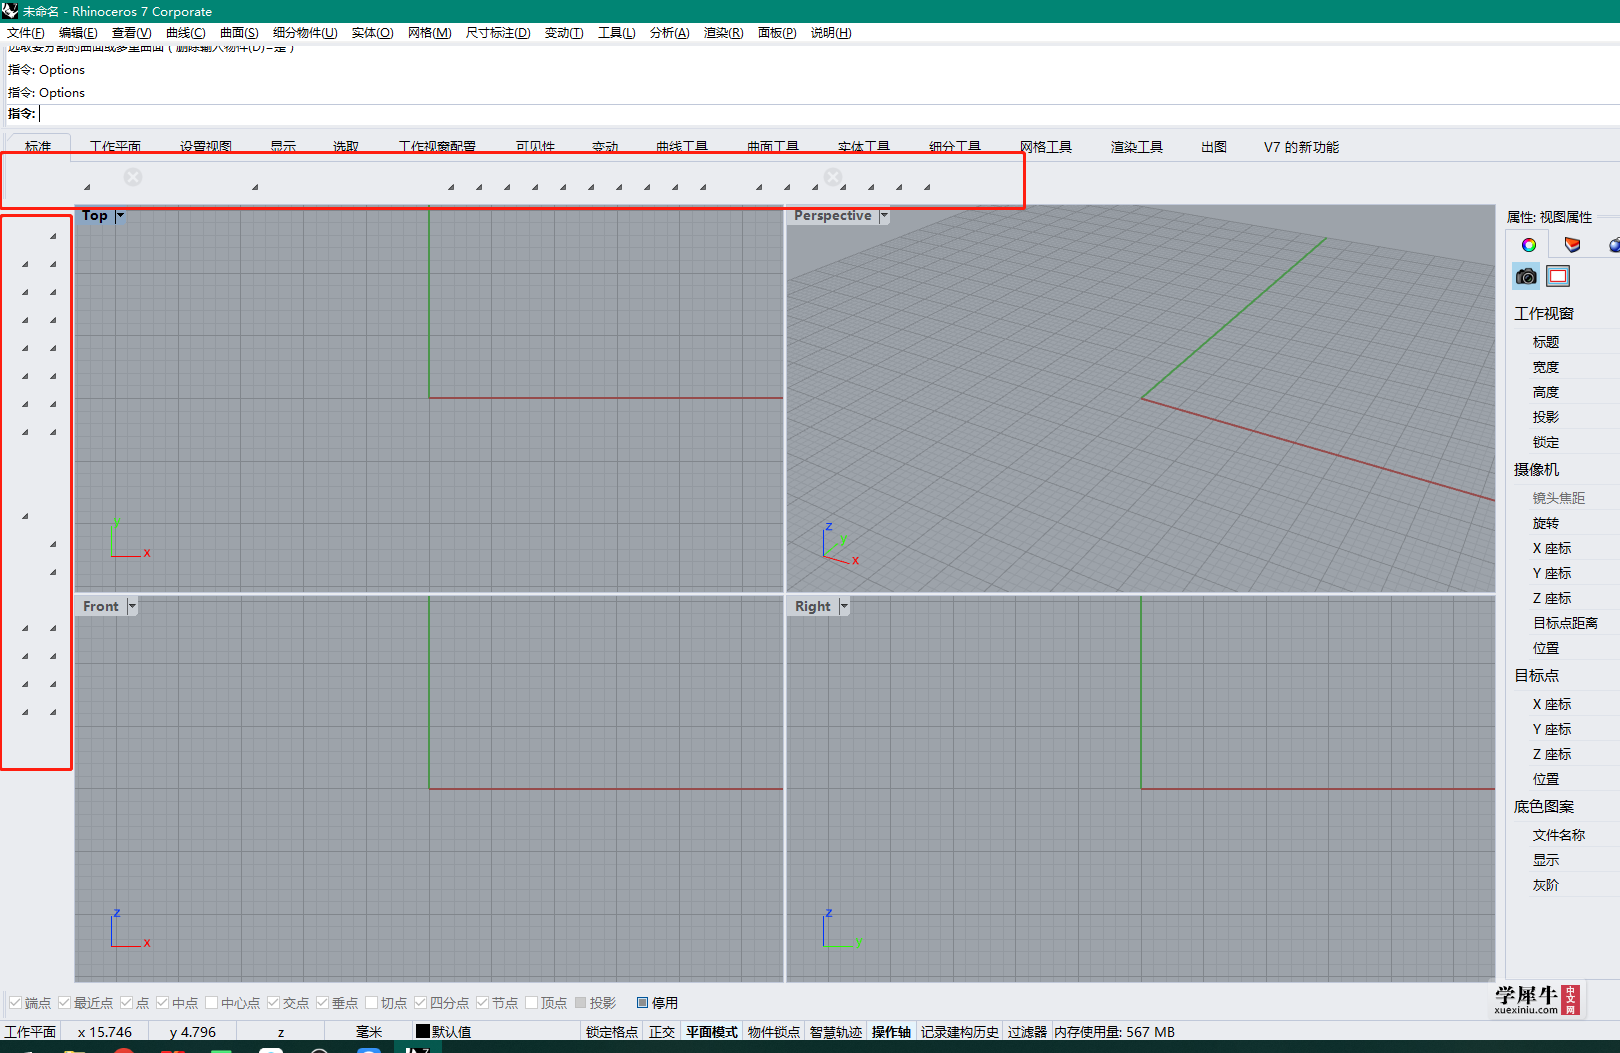Open the Perspective viewport dropdown arrow

884,215
